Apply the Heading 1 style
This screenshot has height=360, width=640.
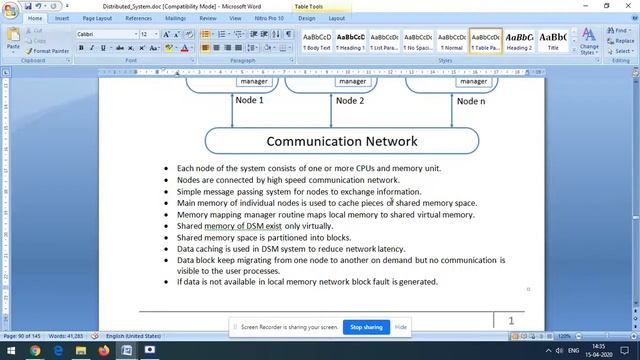point(351,41)
